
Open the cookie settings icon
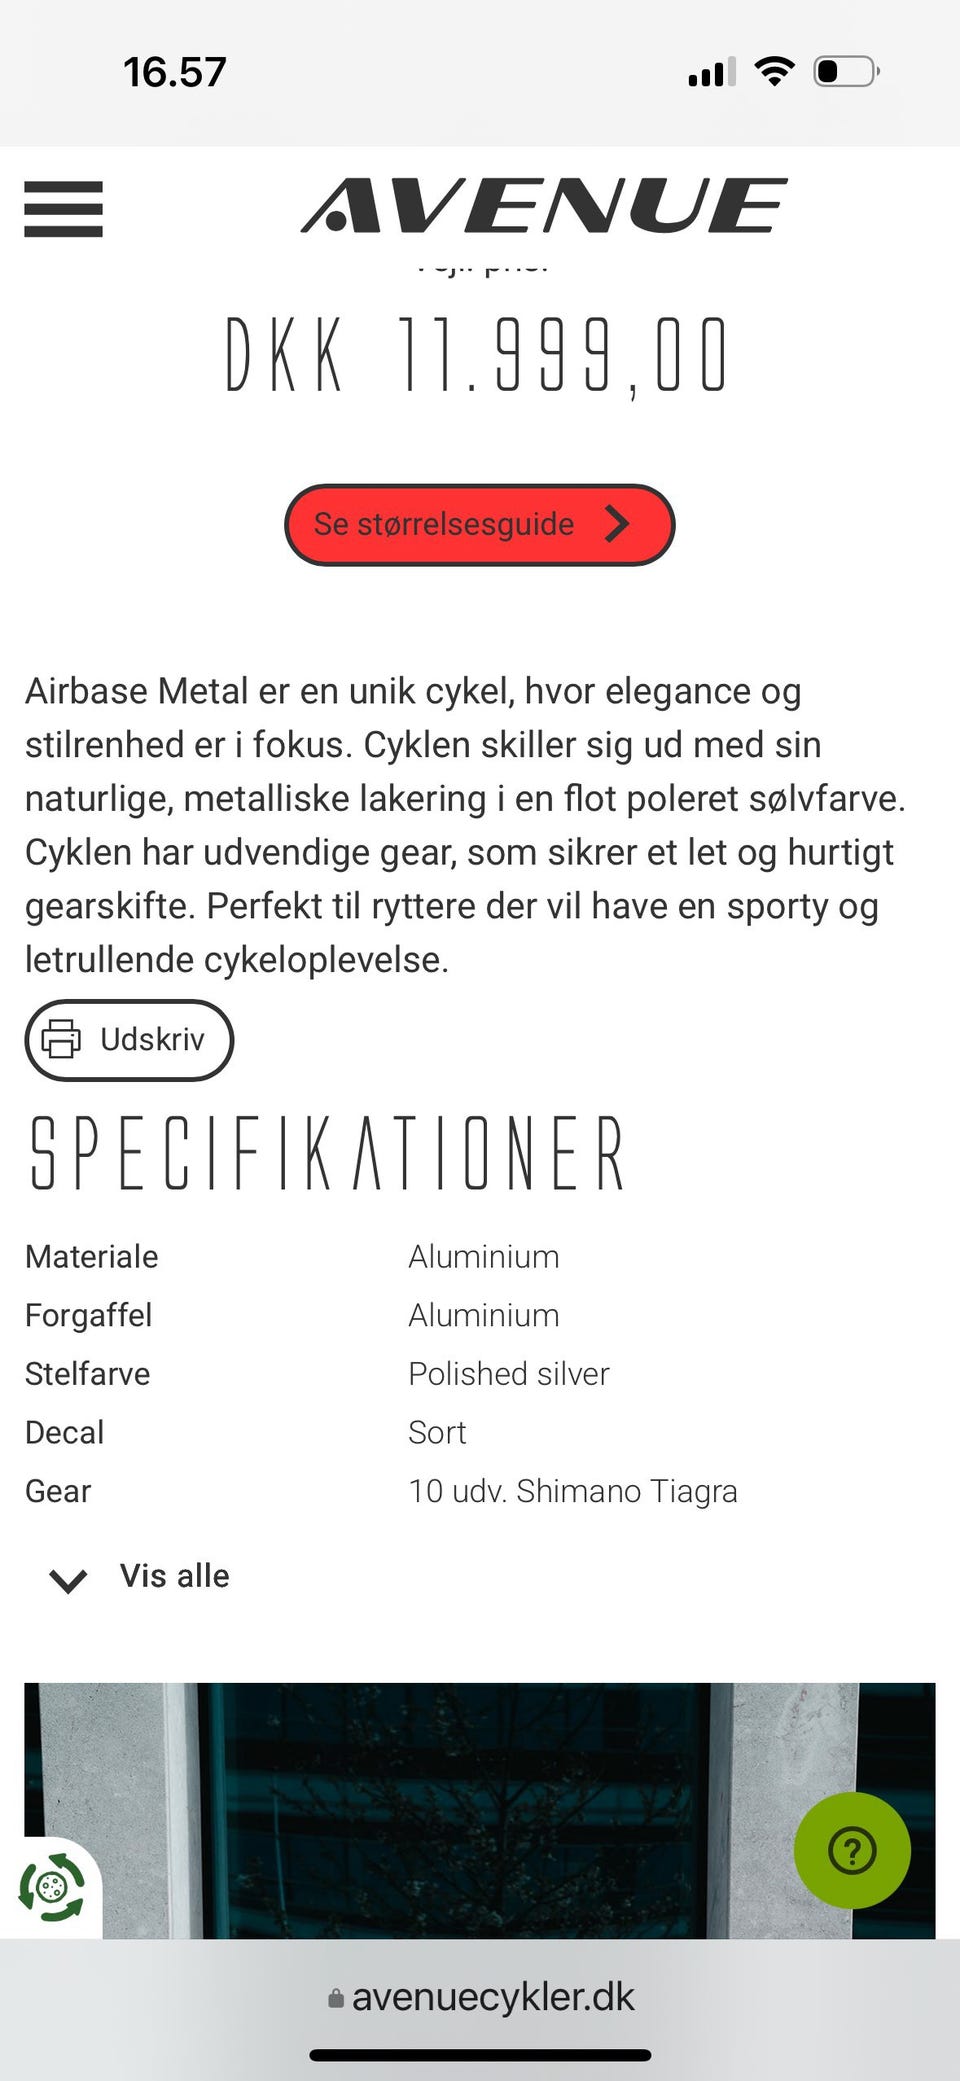pyautogui.click(x=51, y=1887)
